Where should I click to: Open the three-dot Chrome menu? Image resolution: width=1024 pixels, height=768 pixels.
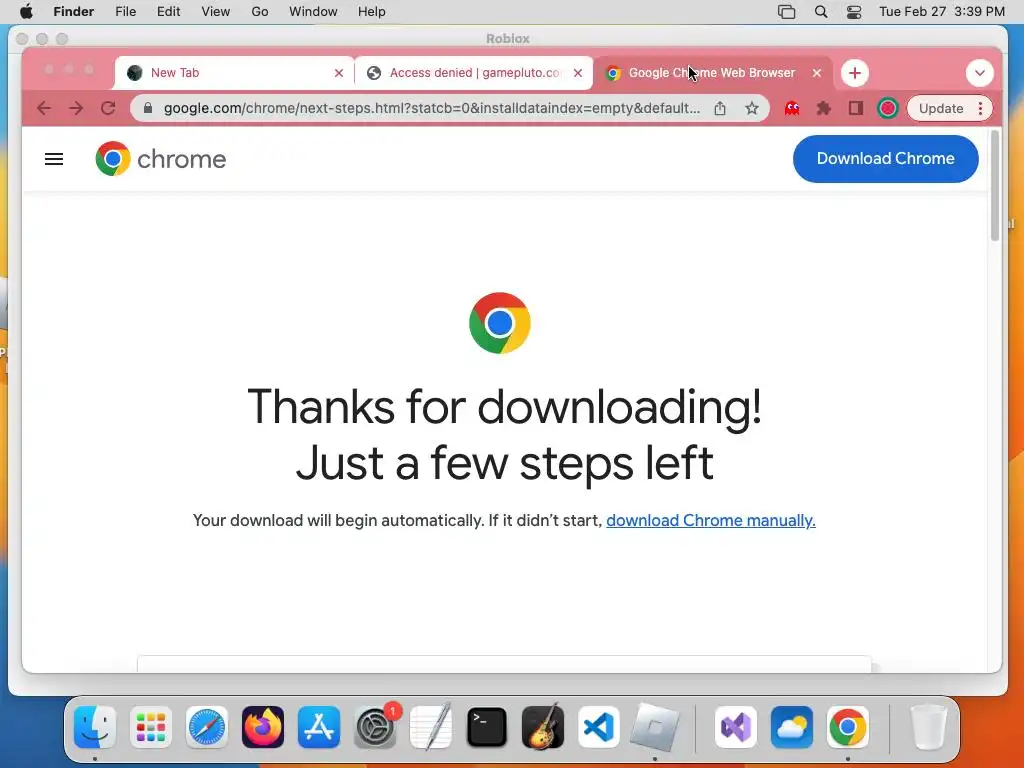coord(980,108)
